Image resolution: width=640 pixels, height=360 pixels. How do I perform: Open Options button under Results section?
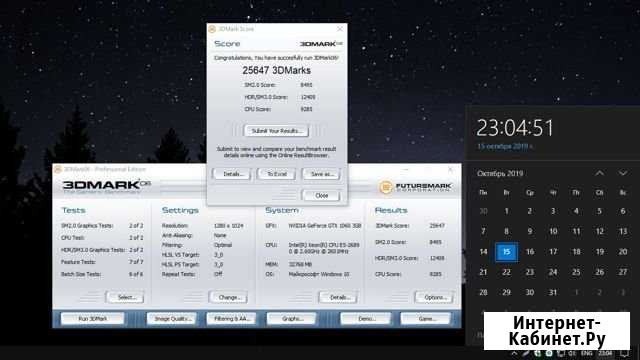pyautogui.click(x=434, y=297)
